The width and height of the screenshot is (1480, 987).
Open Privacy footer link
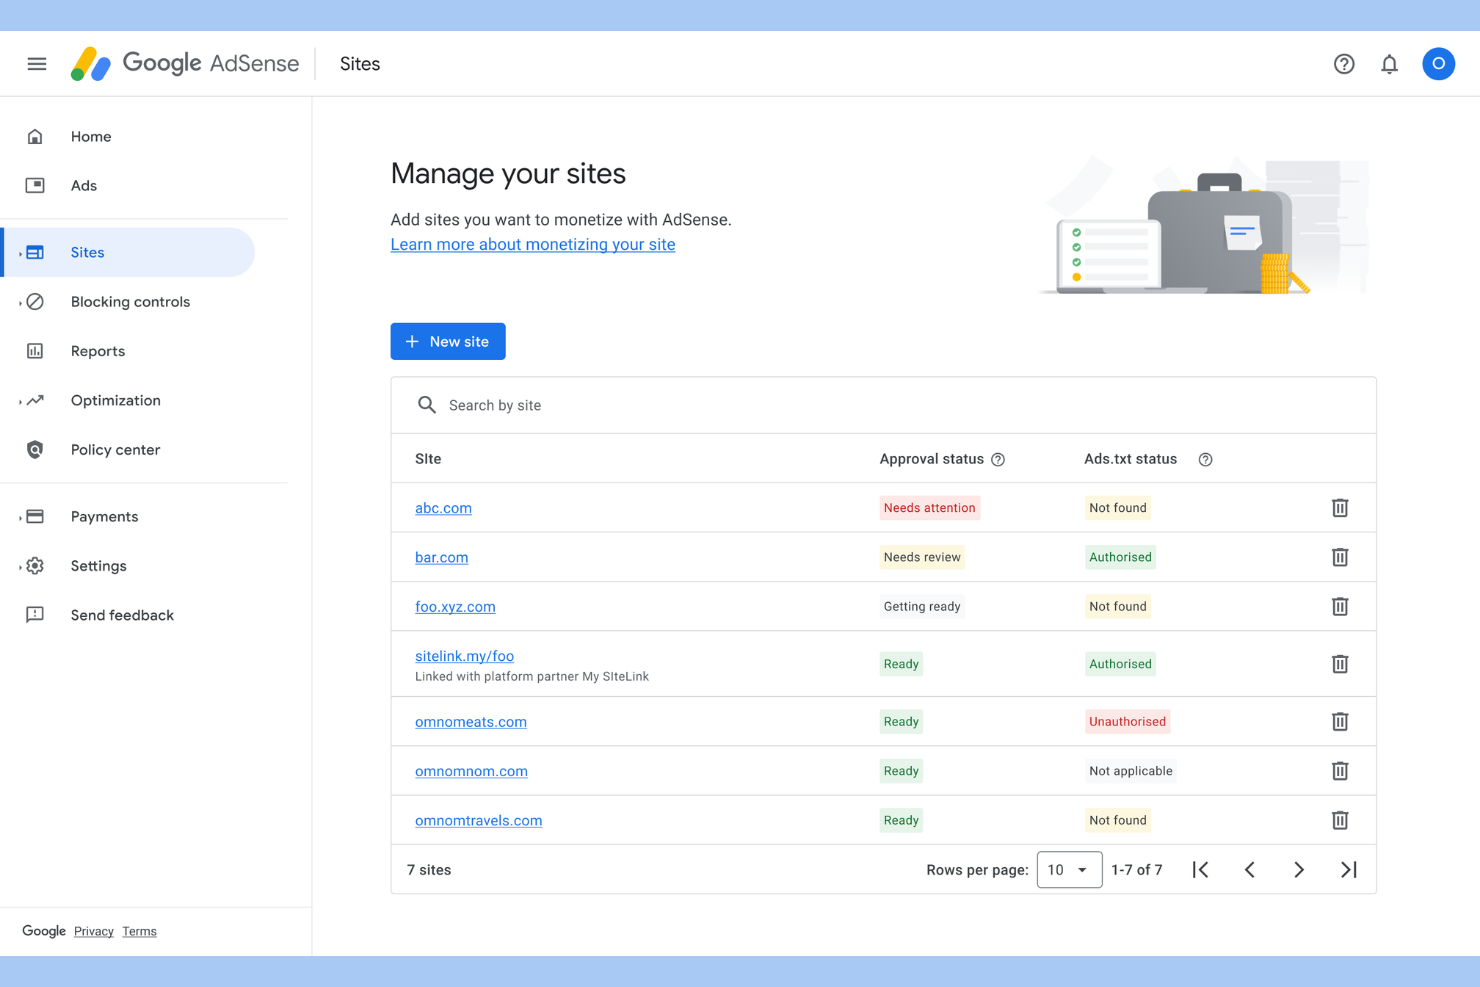tap(94, 931)
